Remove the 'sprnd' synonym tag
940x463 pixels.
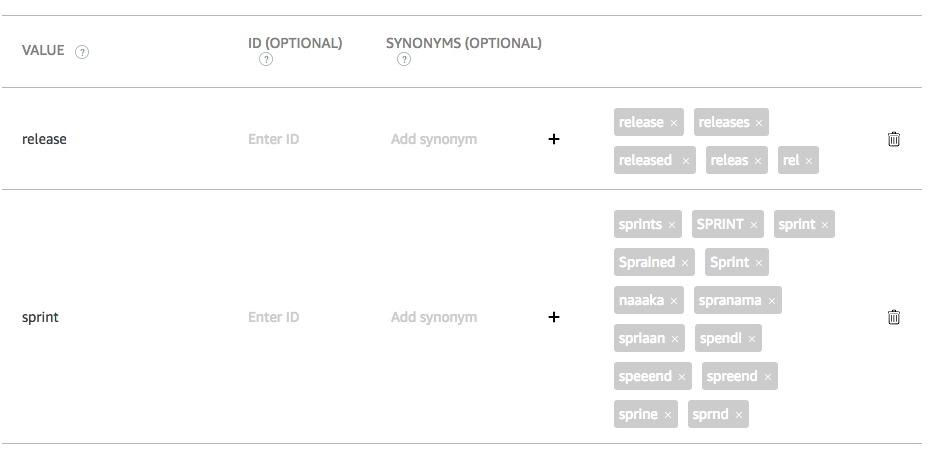pos(739,415)
